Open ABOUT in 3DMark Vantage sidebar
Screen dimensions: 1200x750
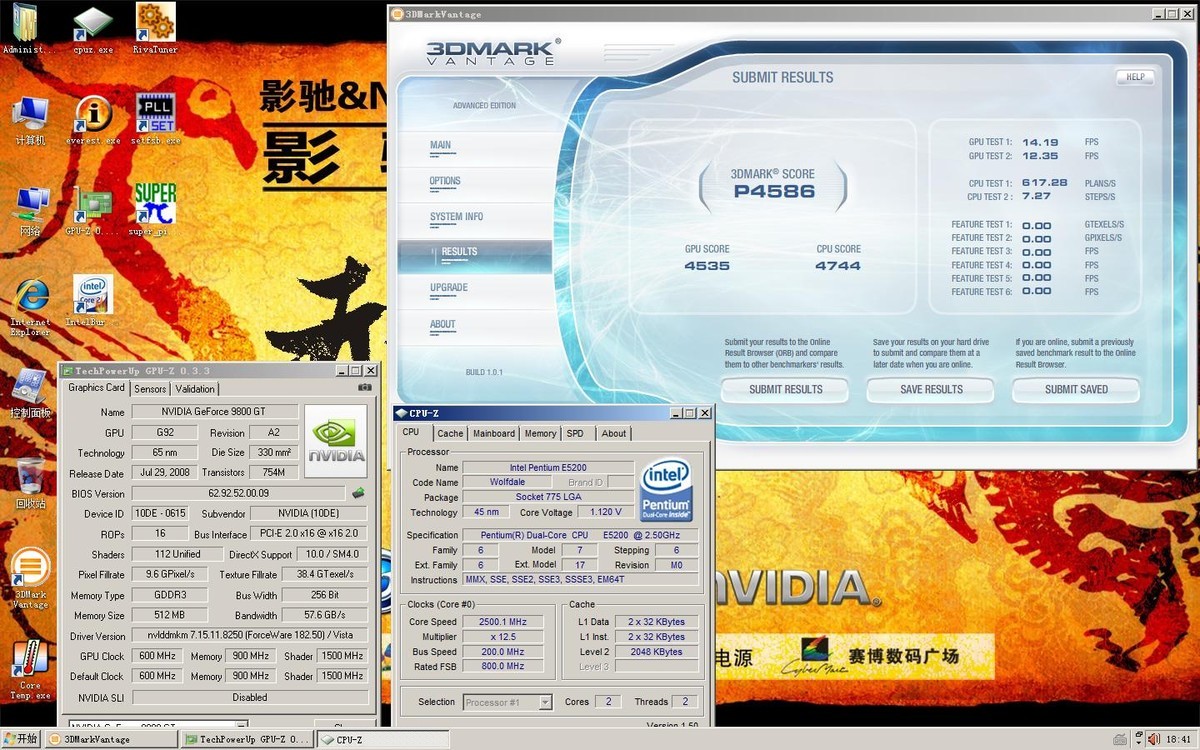click(475, 327)
